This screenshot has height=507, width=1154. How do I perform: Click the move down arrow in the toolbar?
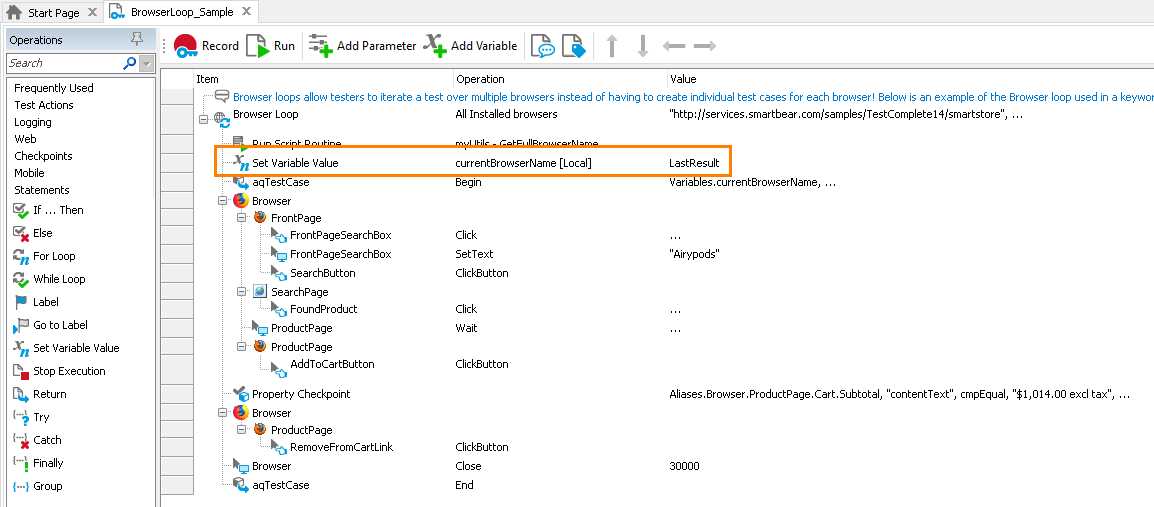642,46
